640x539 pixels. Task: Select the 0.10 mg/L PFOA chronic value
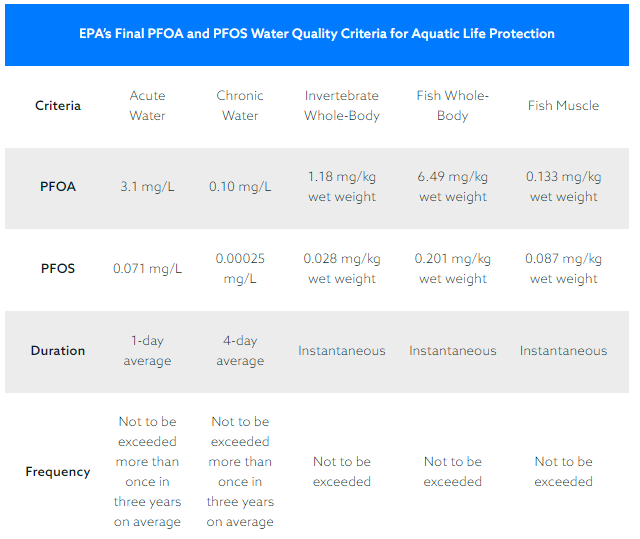pyautogui.click(x=240, y=187)
